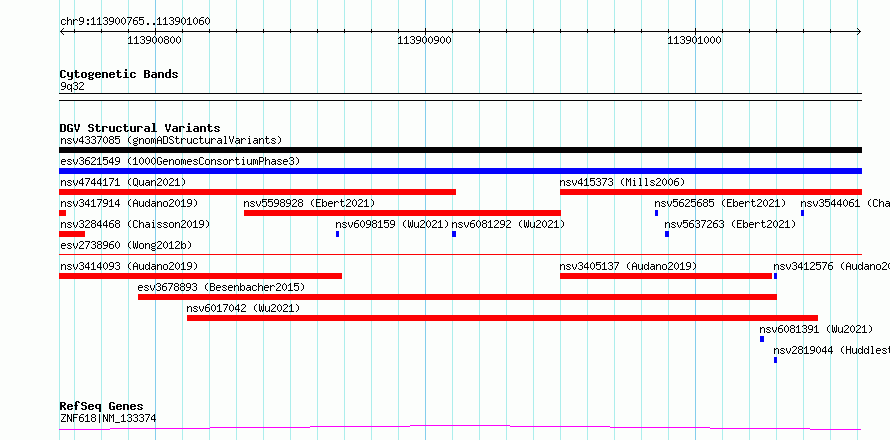Click the Cytogenetic Bands track heading
The width and height of the screenshot is (890, 440).
(x=119, y=74)
